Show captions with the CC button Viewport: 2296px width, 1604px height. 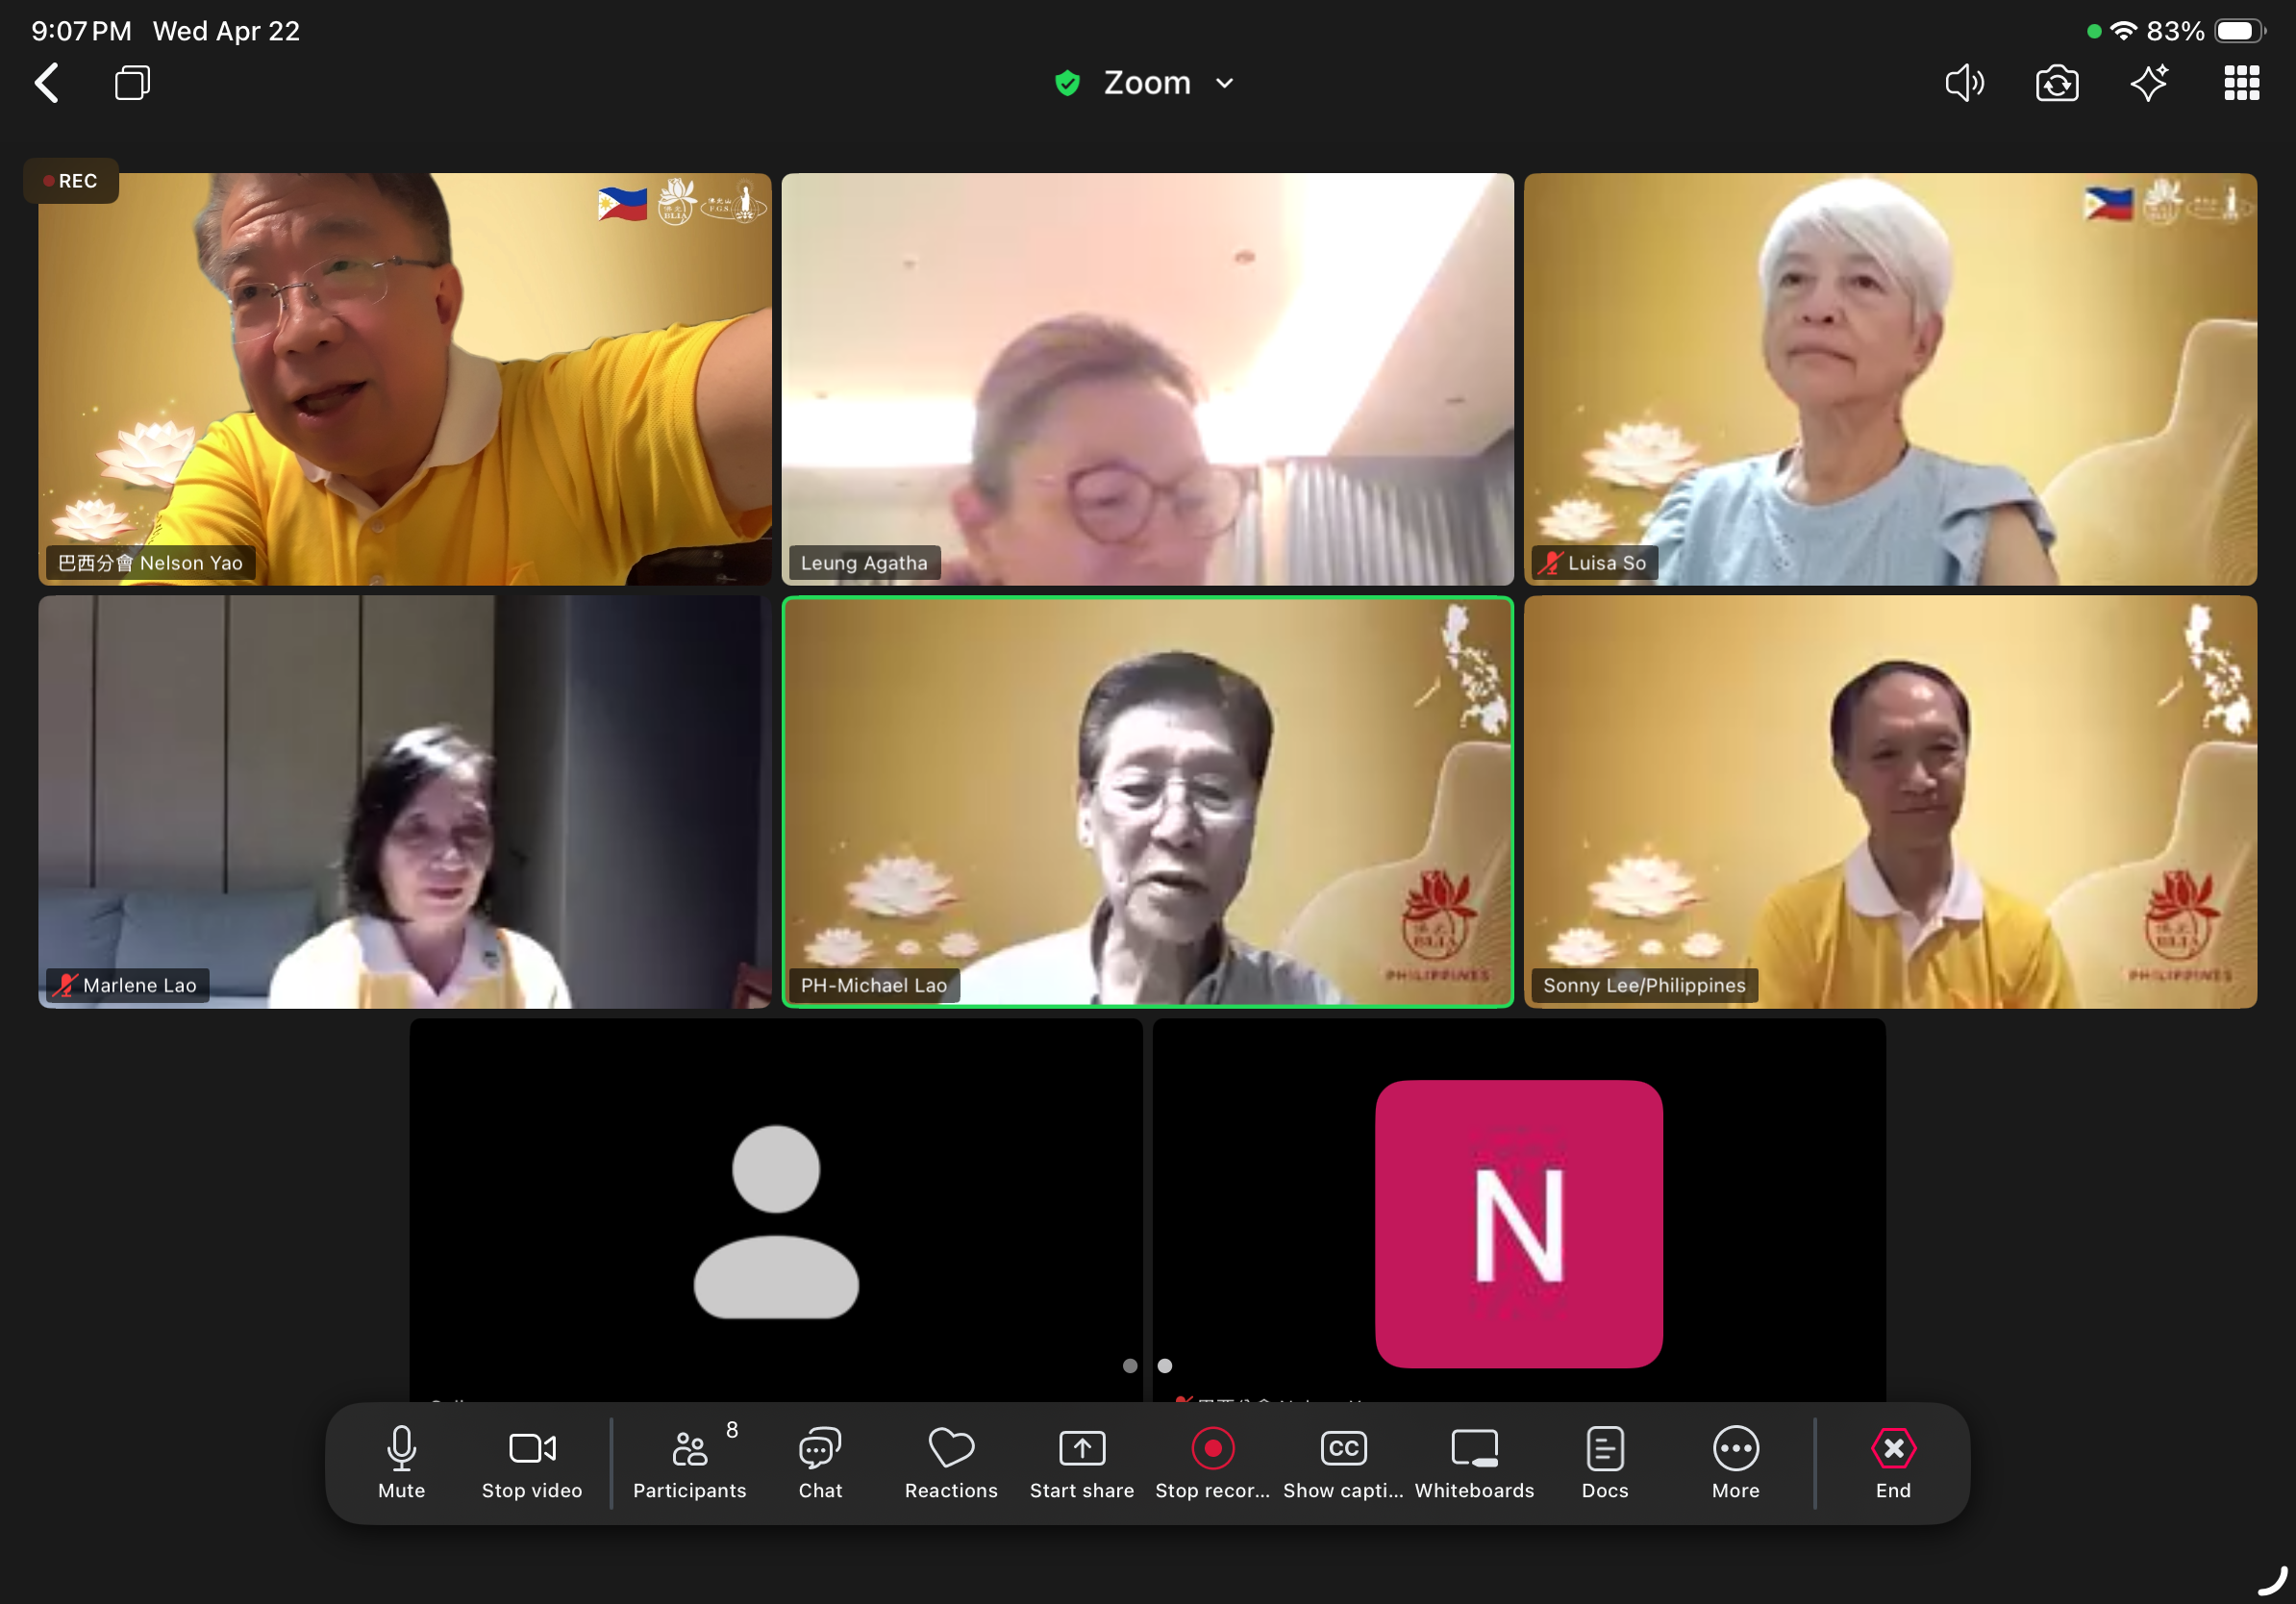(x=1342, y=1461)
